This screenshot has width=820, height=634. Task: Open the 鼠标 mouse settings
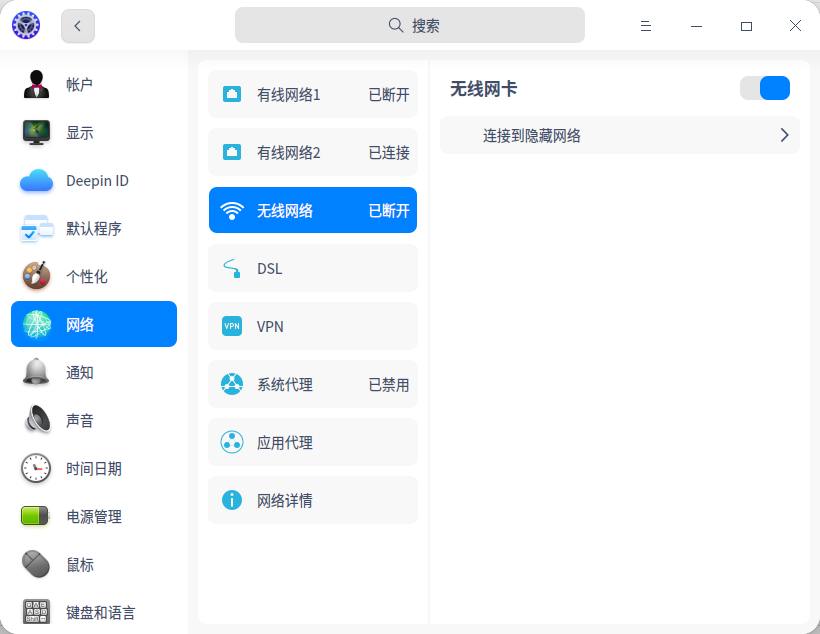tap(94, 565)
